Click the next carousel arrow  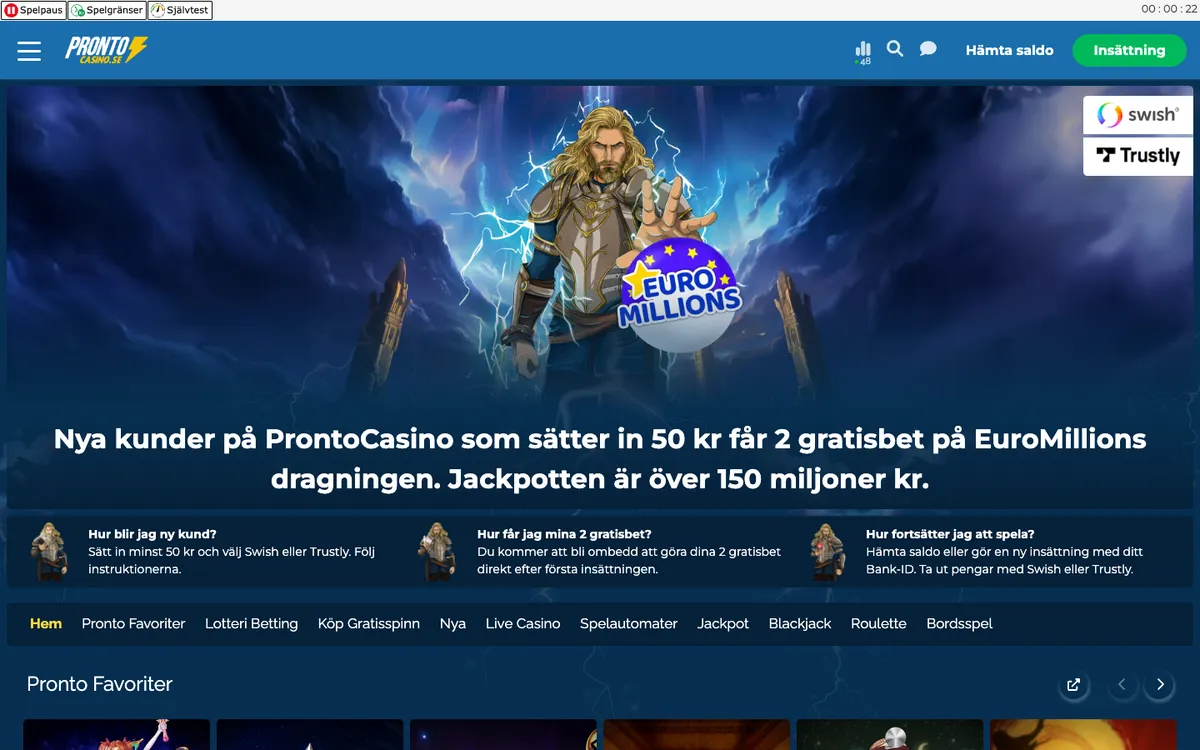(x=1160, y=685)
